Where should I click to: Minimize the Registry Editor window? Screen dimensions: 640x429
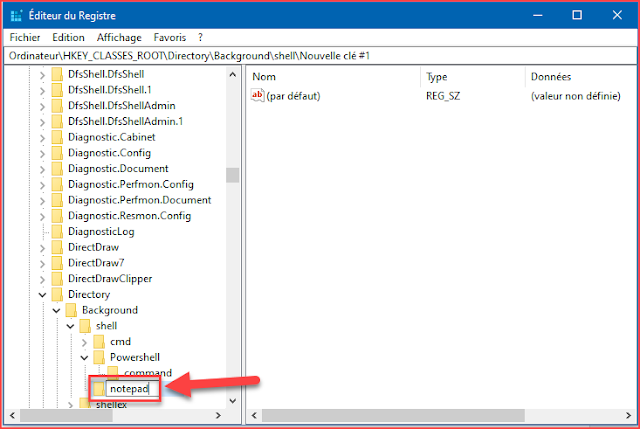point(538,16)
